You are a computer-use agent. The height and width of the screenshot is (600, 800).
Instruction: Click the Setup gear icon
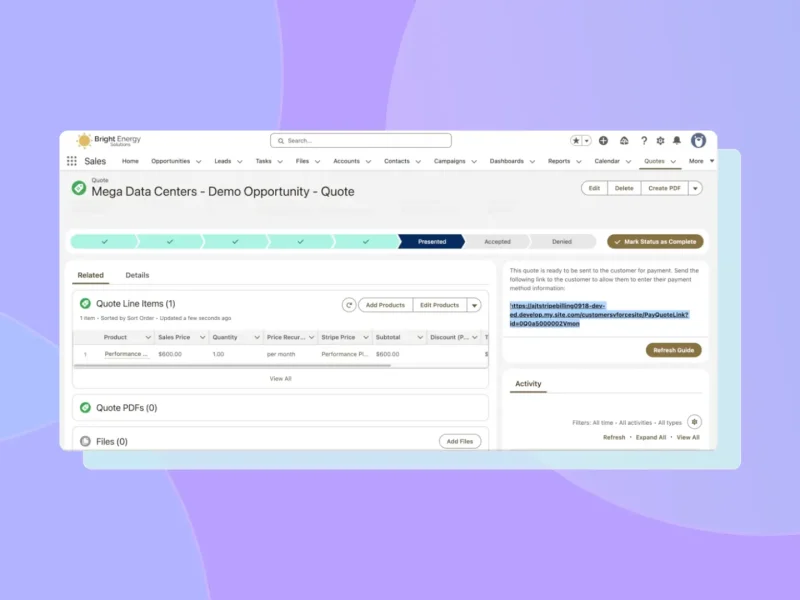point(660,142)
